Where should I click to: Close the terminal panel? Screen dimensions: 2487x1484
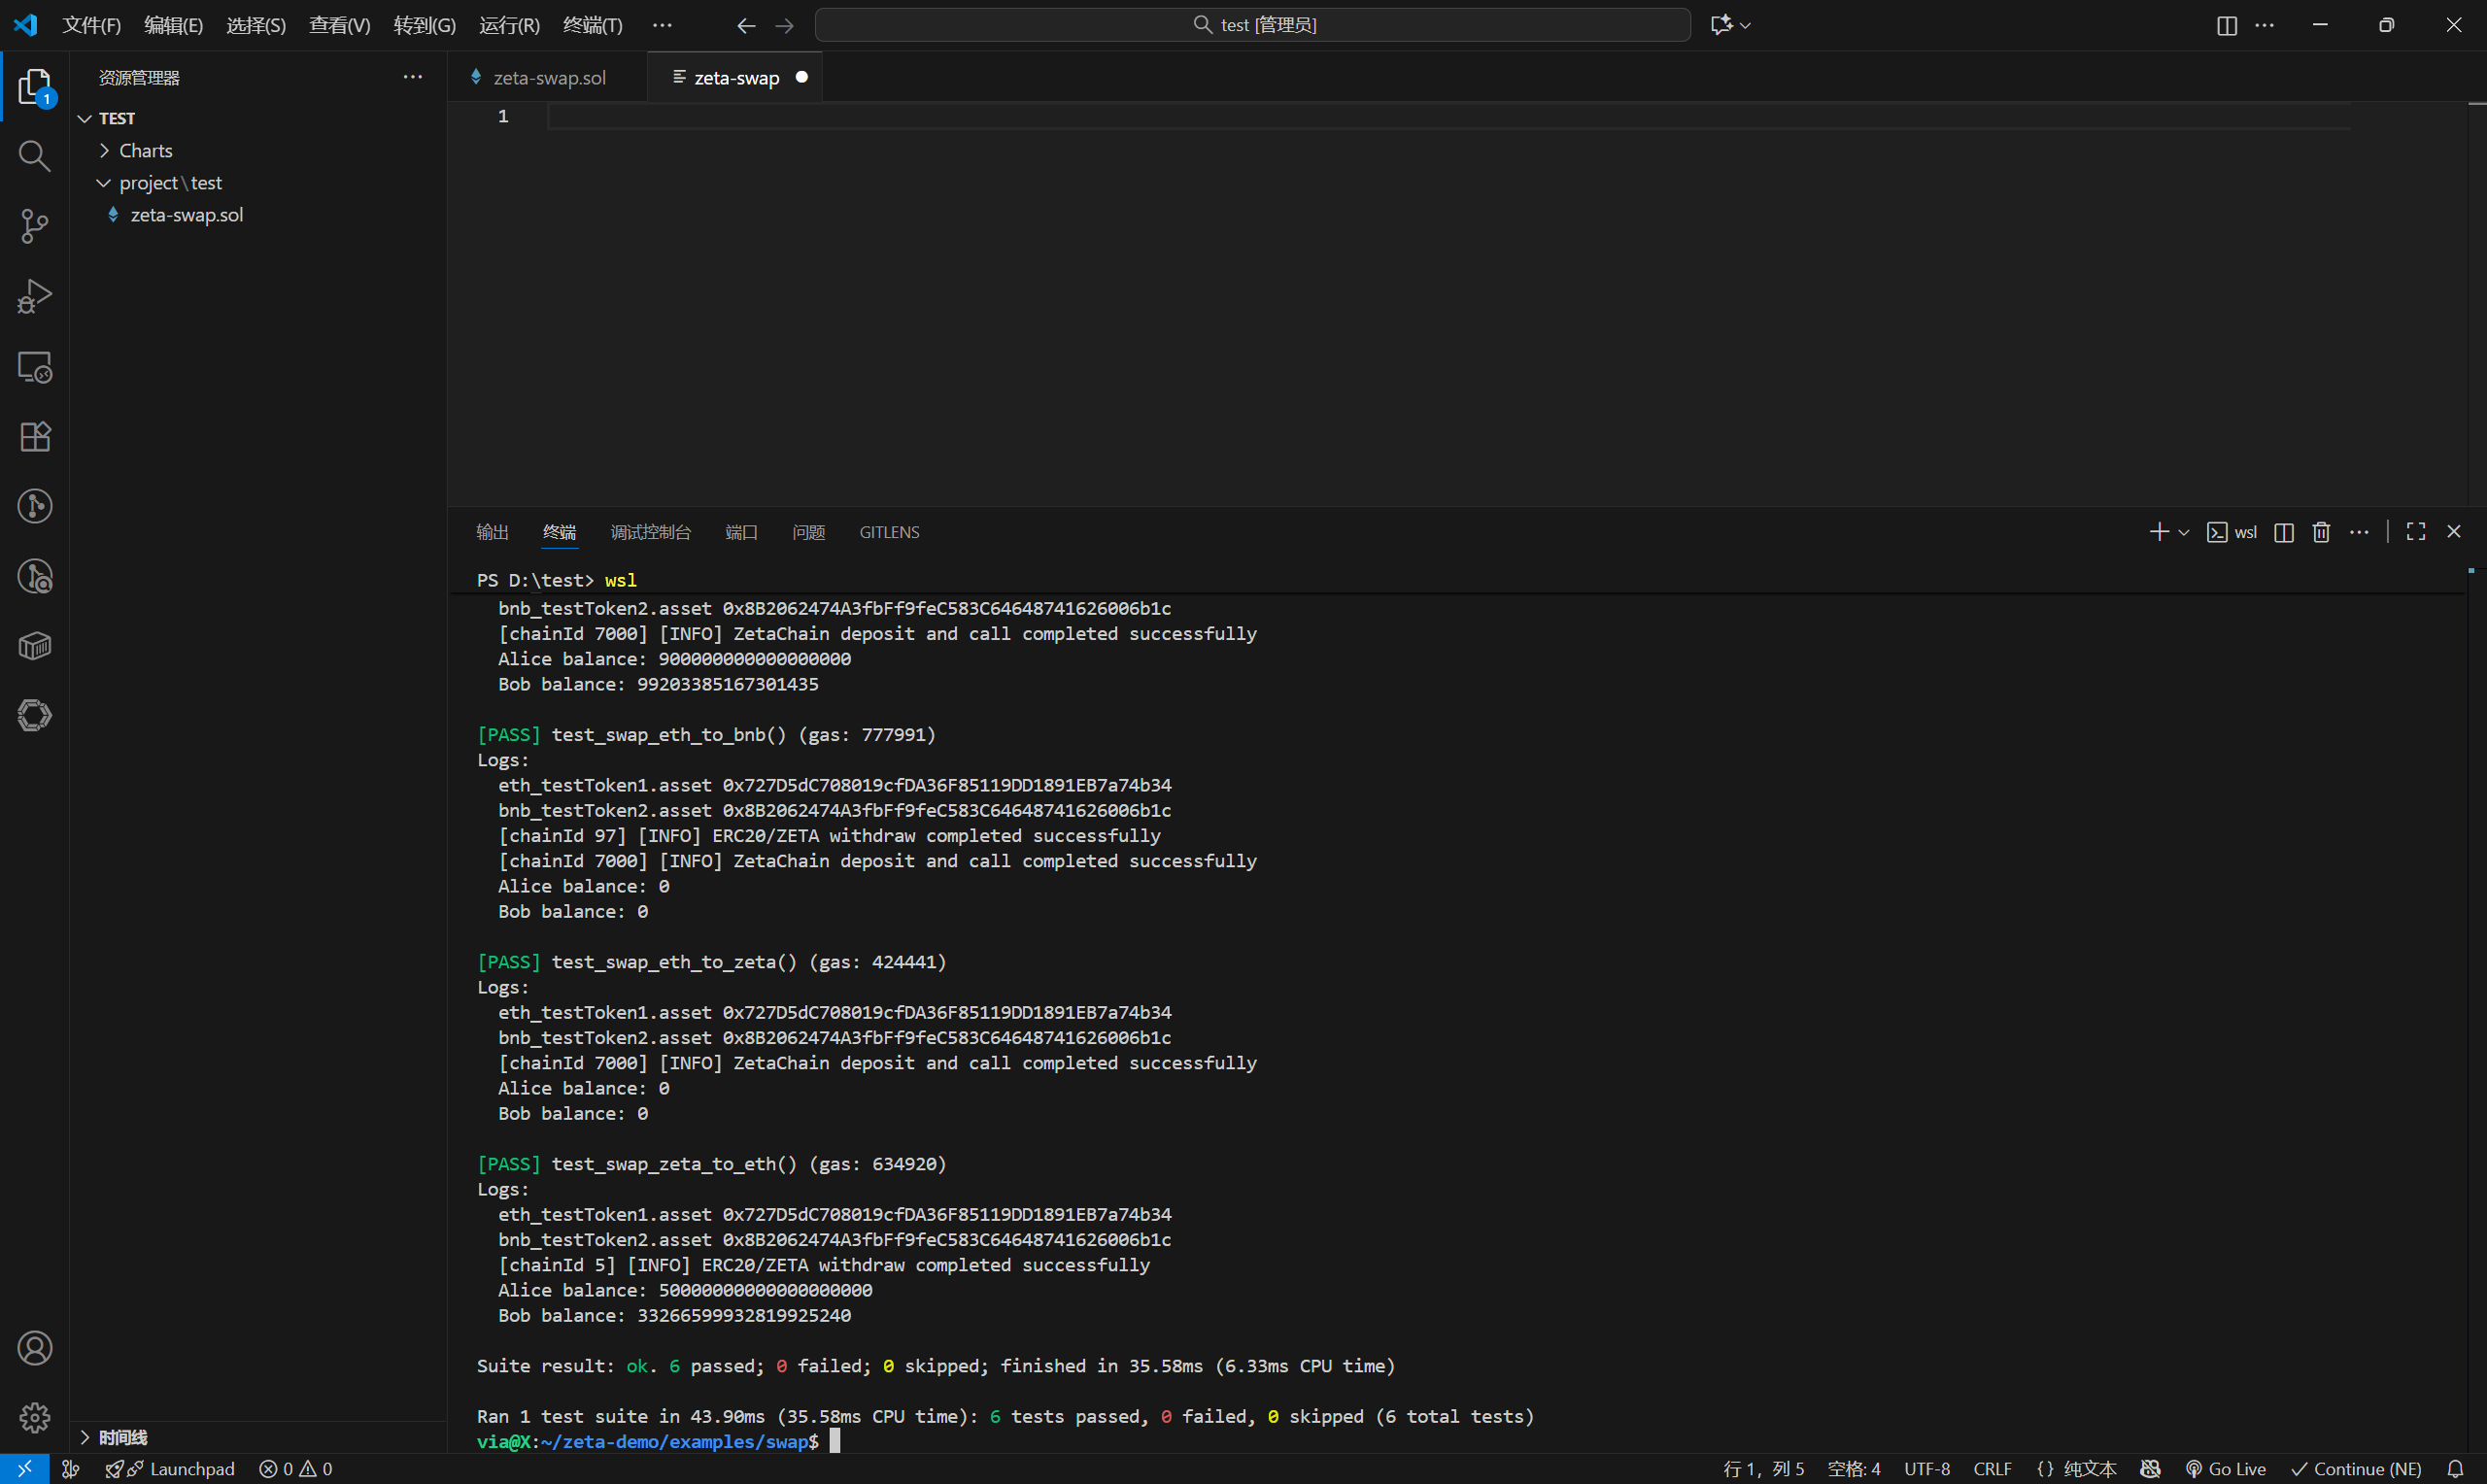click(2454, 532)
